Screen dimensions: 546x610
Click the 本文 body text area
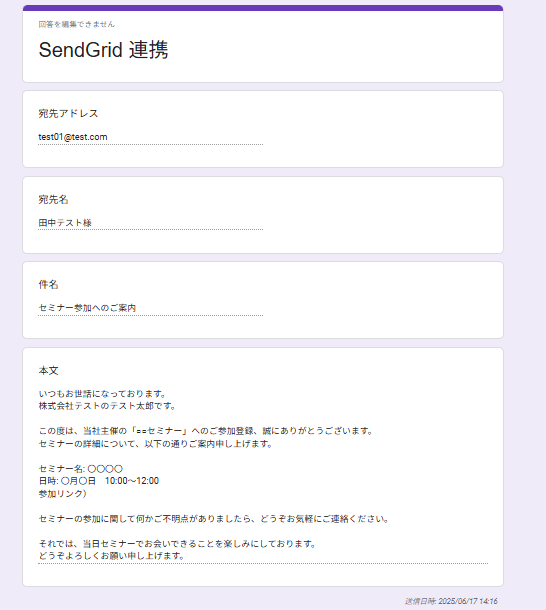point(263,475)
